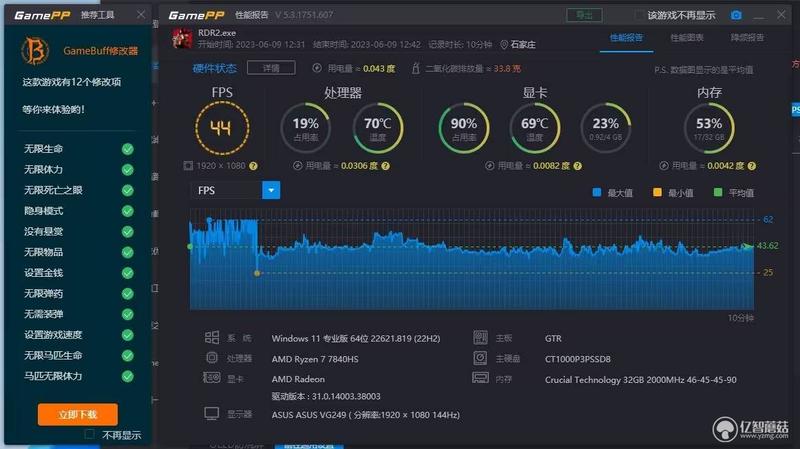Click the power icon beside processor 0.0306 度
The width and height of the screenshot is (800, 449).
click(x=297, y=166)
